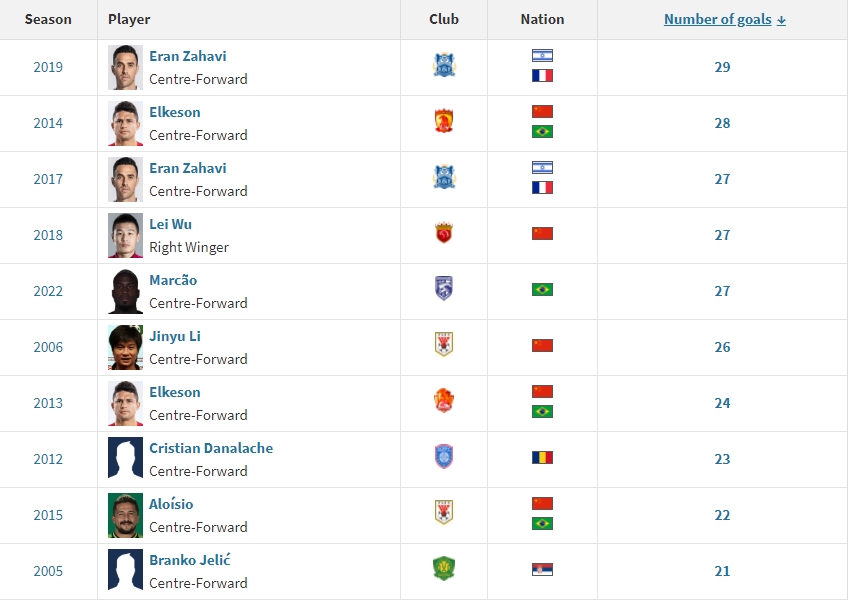Click Lei Wu's club crest icon

(x=444, y=234)
